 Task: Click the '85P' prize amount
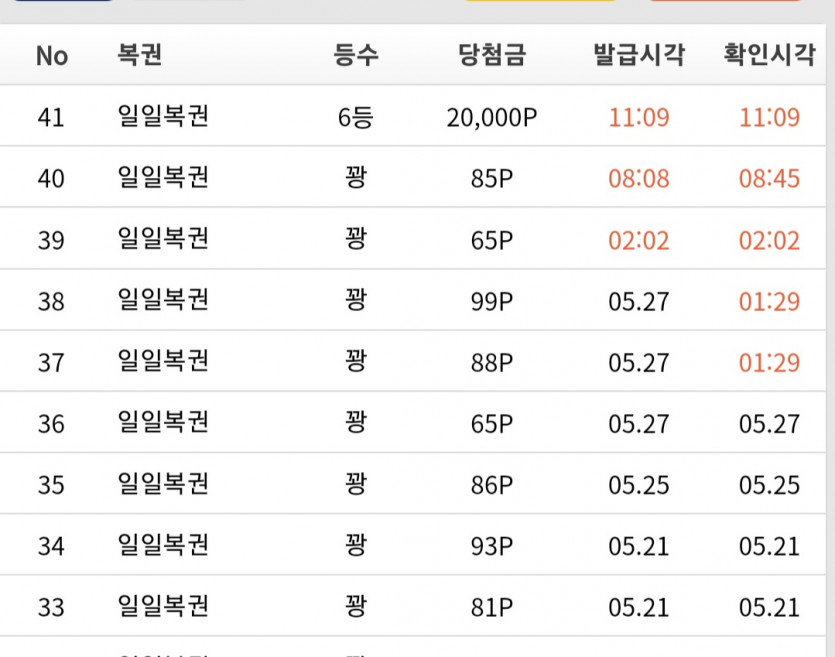tap(492, 178)
